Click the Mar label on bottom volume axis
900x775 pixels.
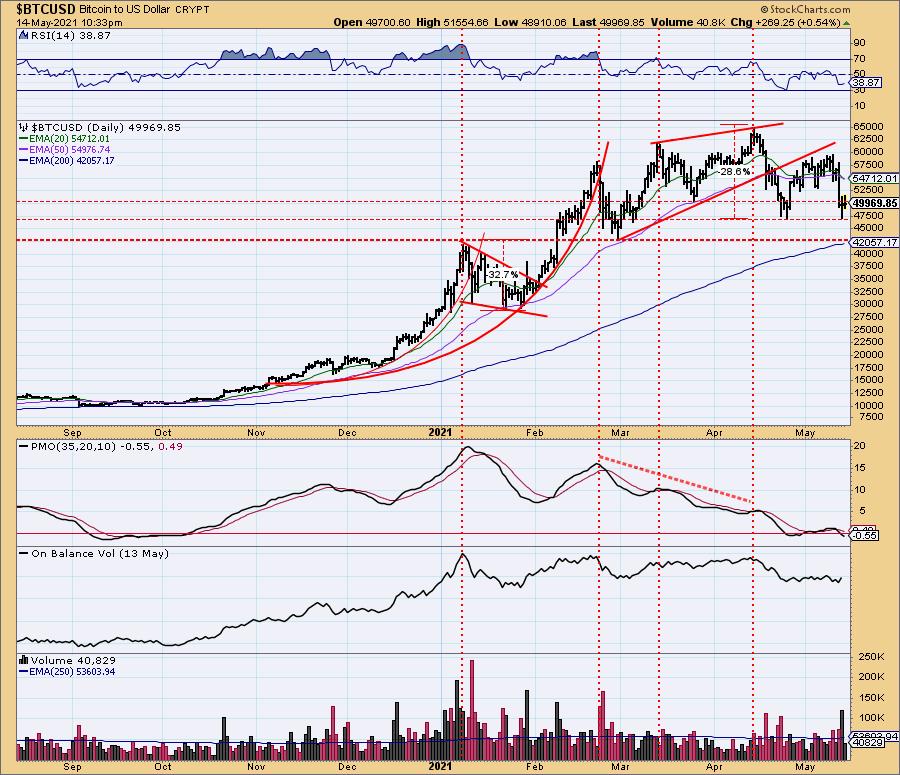pos(620,766)
